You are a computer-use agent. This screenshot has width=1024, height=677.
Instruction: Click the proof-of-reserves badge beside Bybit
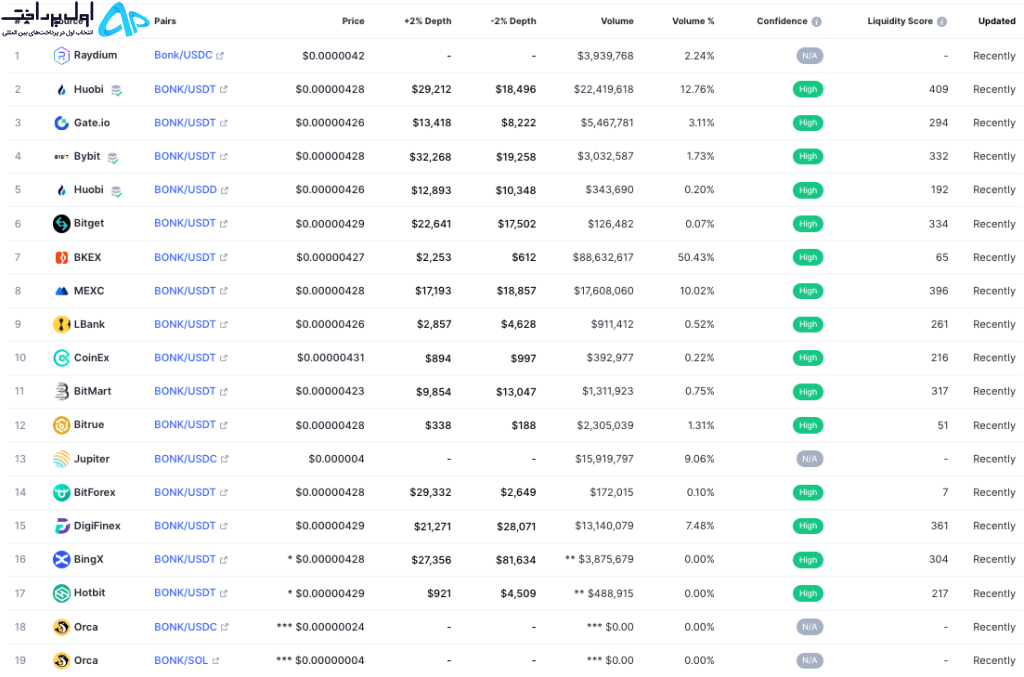tap(113, 158)
